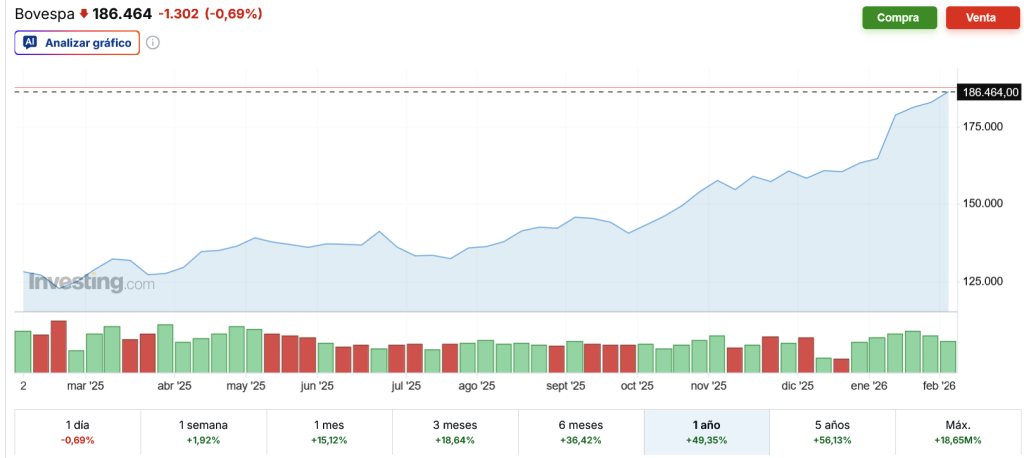The width and height of the screenshot is (1024, 458).
Task: Open Analizar gráfico
Action: coord(77,43)
